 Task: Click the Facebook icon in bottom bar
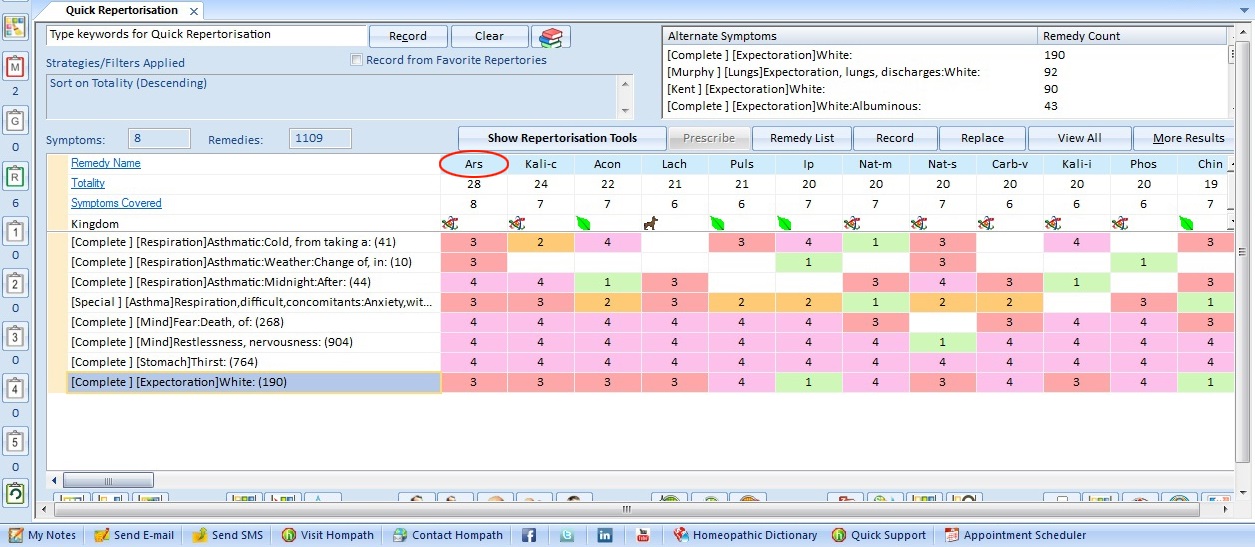529,535
